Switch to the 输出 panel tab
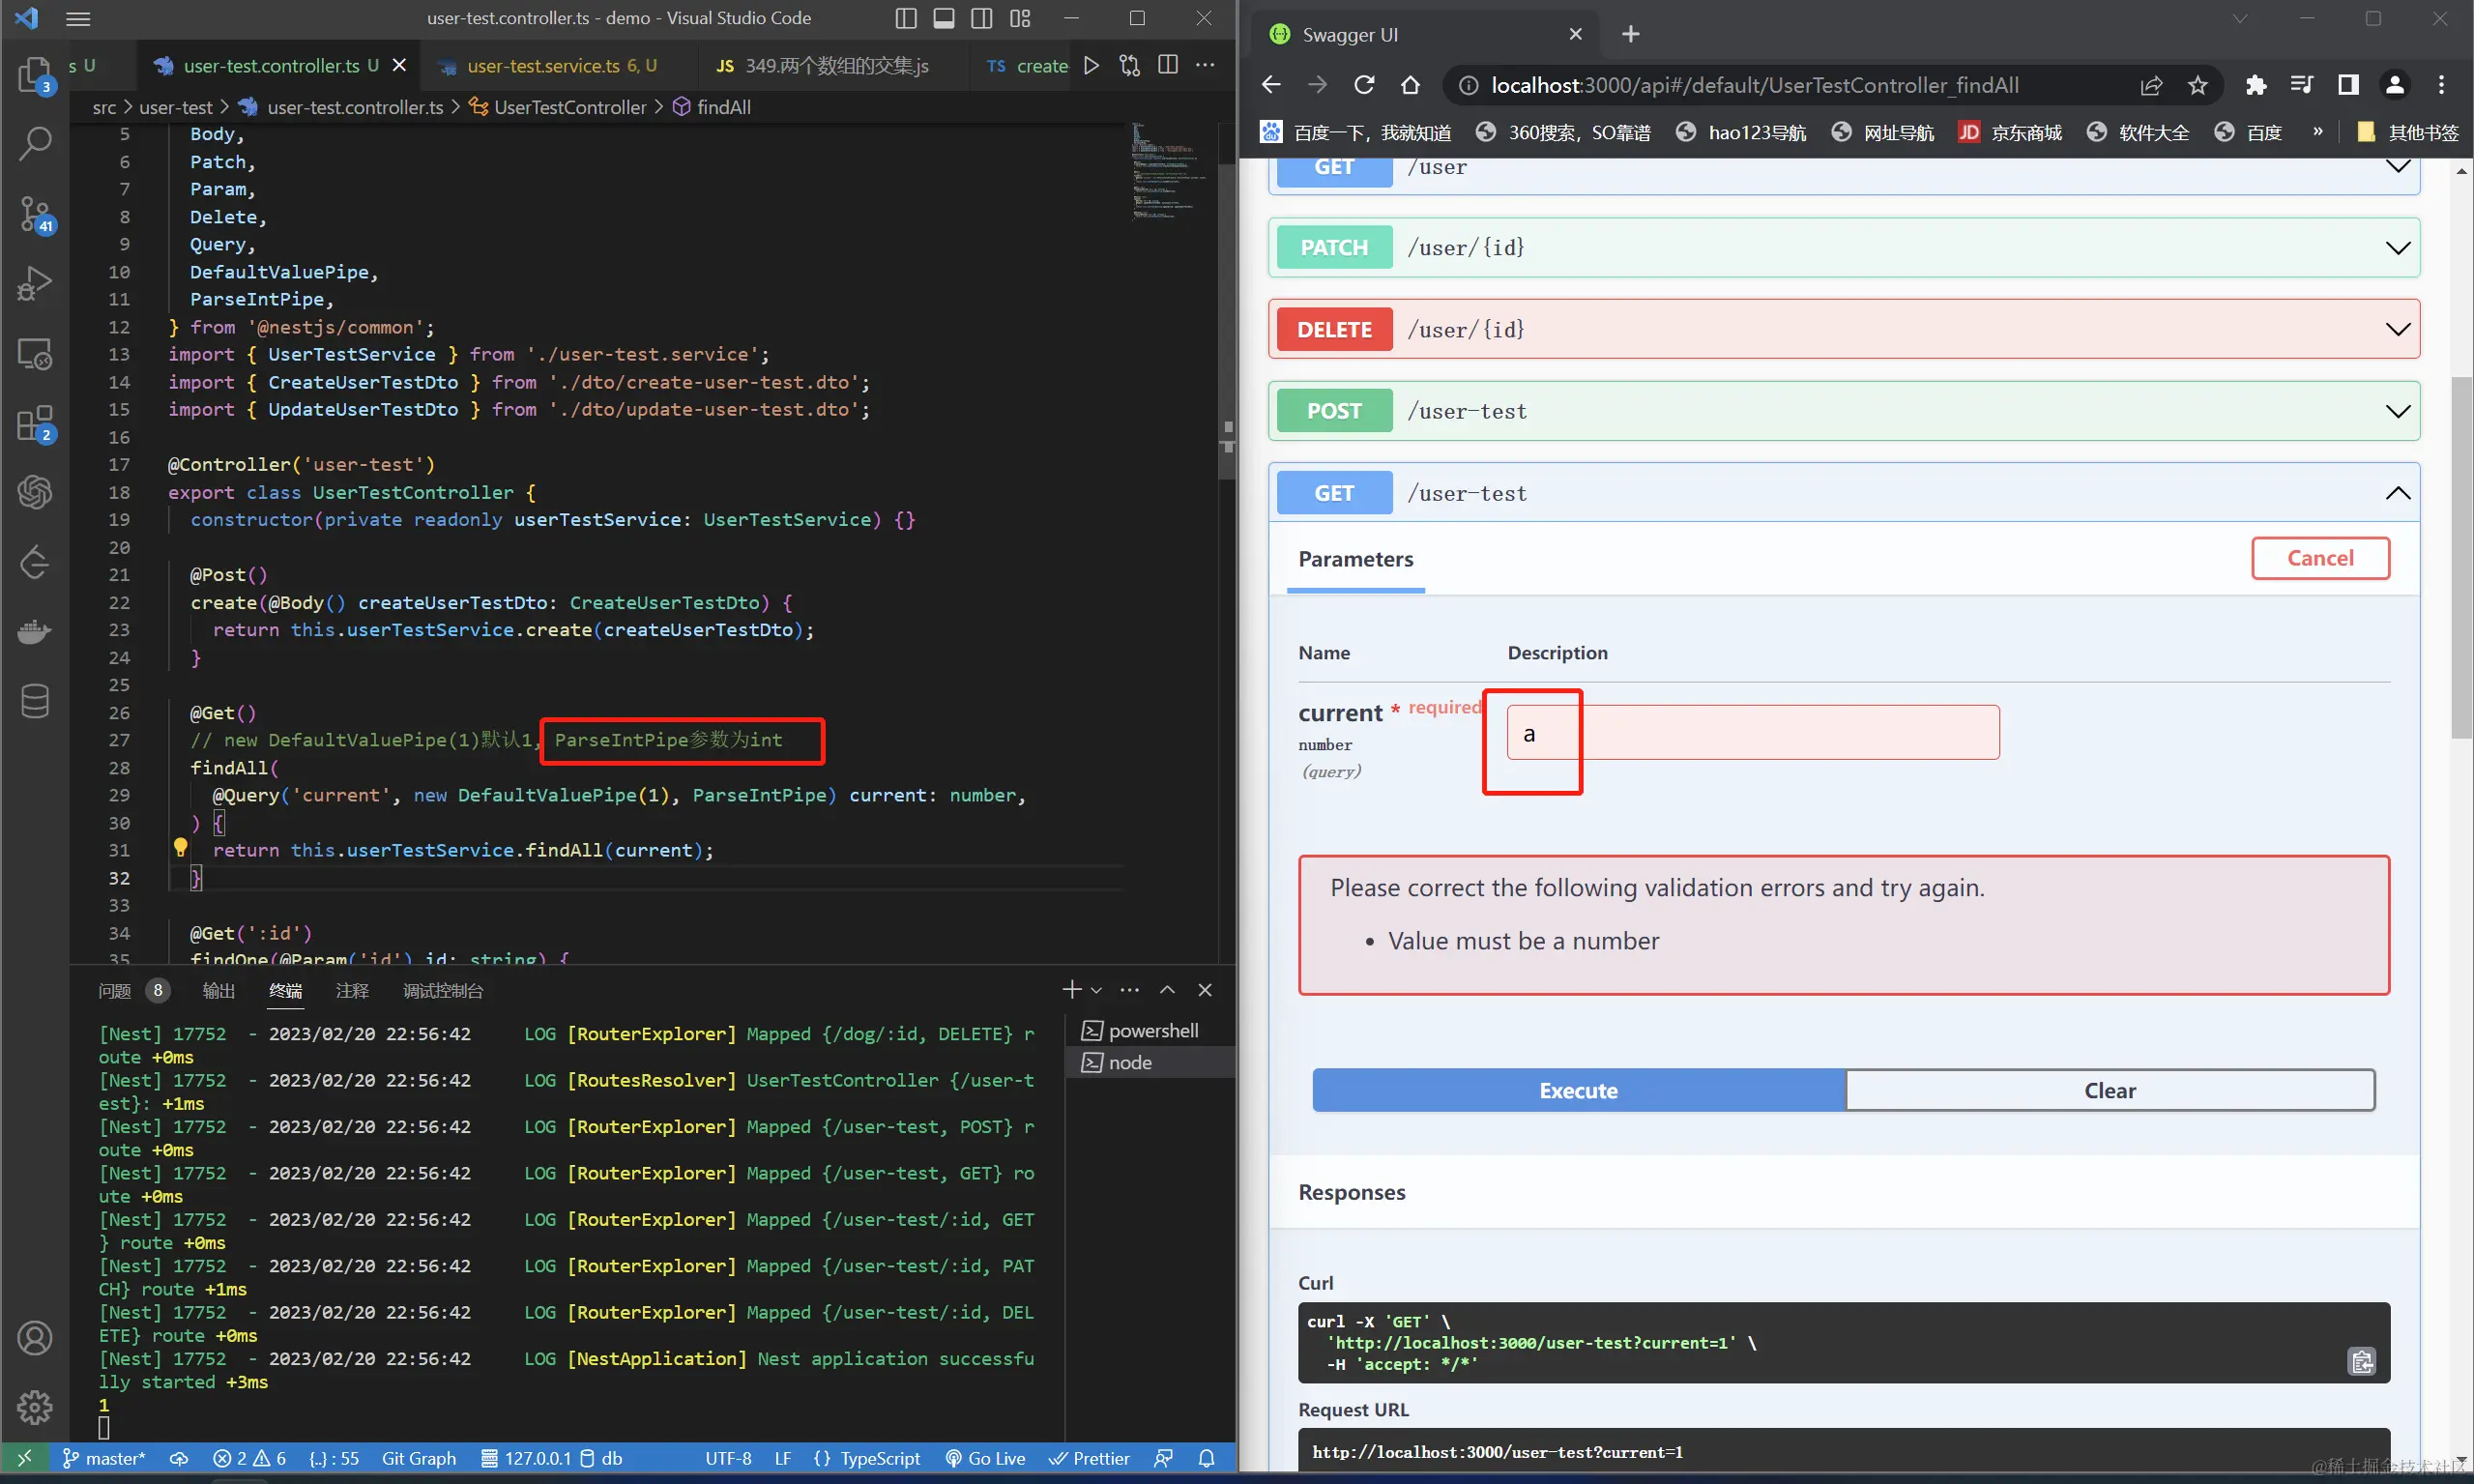Screen dimensions: 2474x1484 [x=218, y=990]
